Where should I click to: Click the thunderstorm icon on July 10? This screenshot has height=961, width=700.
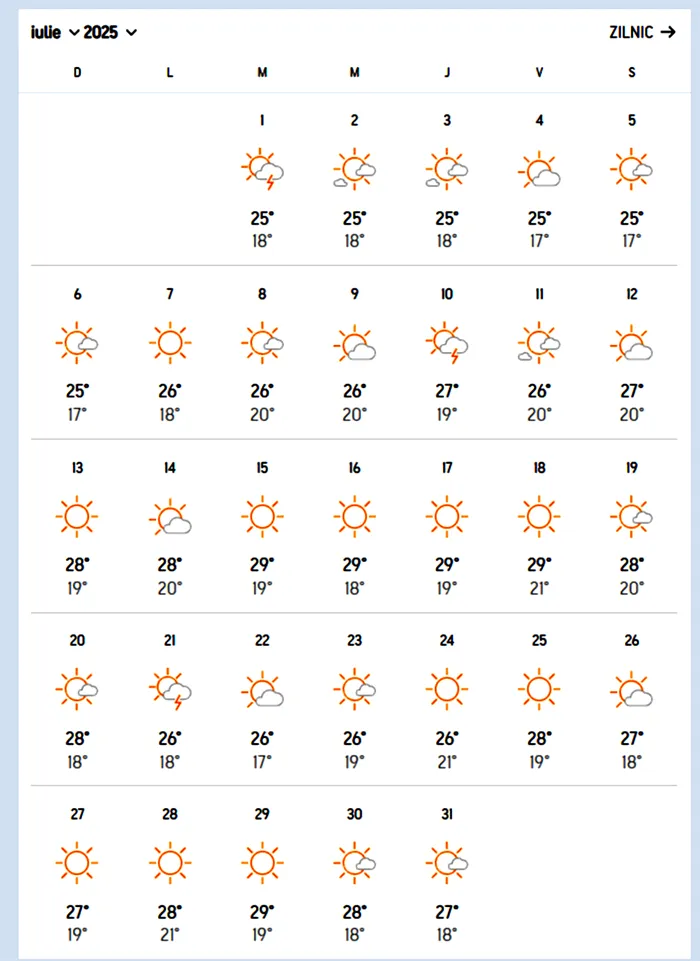pos(447,344)
